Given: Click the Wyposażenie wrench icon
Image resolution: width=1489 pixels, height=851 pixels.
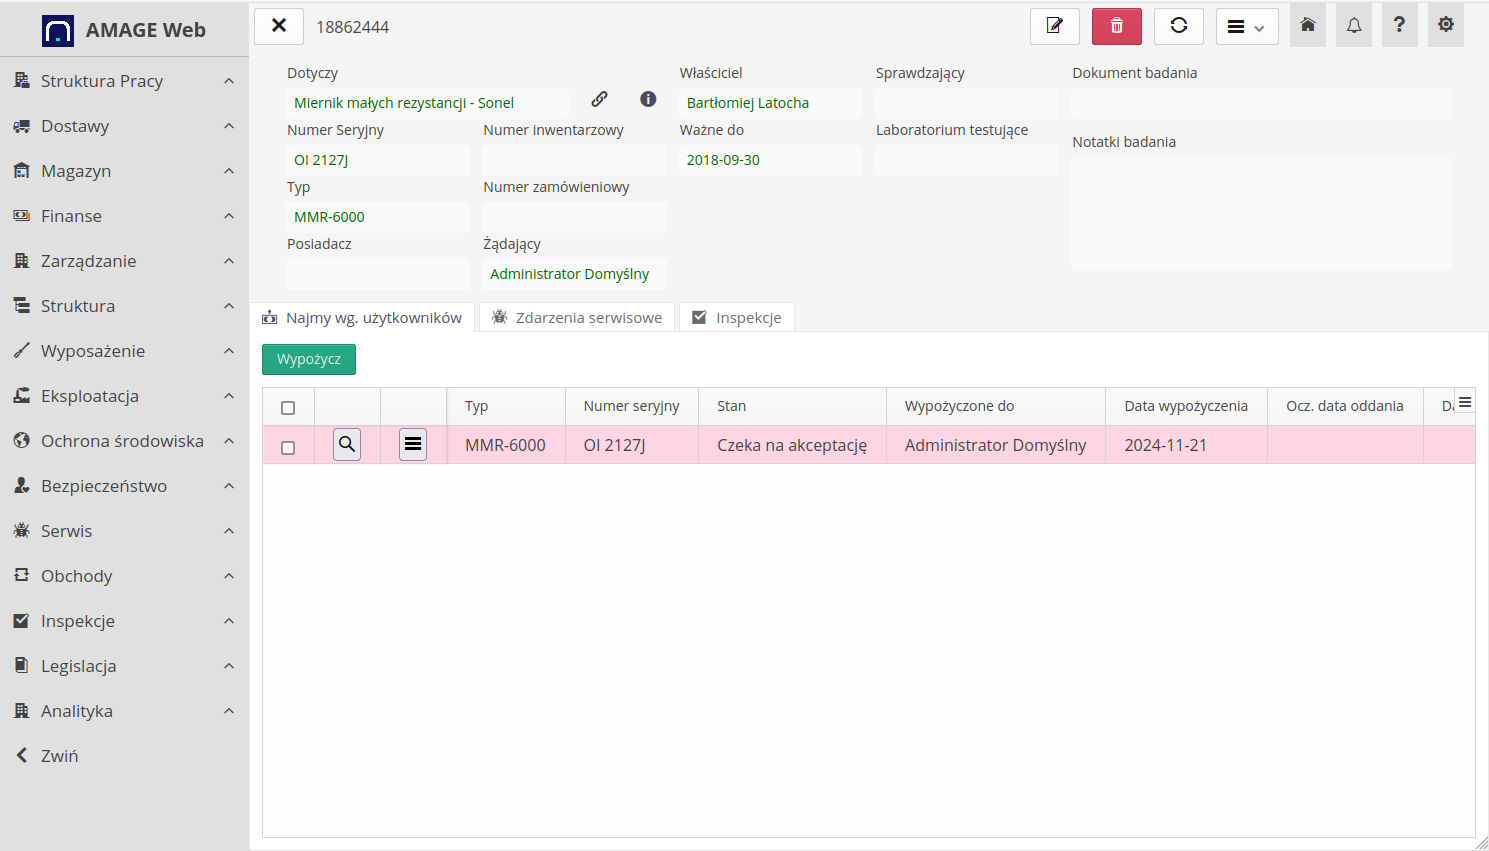Looking at the screenshot, I should point(22,351).
